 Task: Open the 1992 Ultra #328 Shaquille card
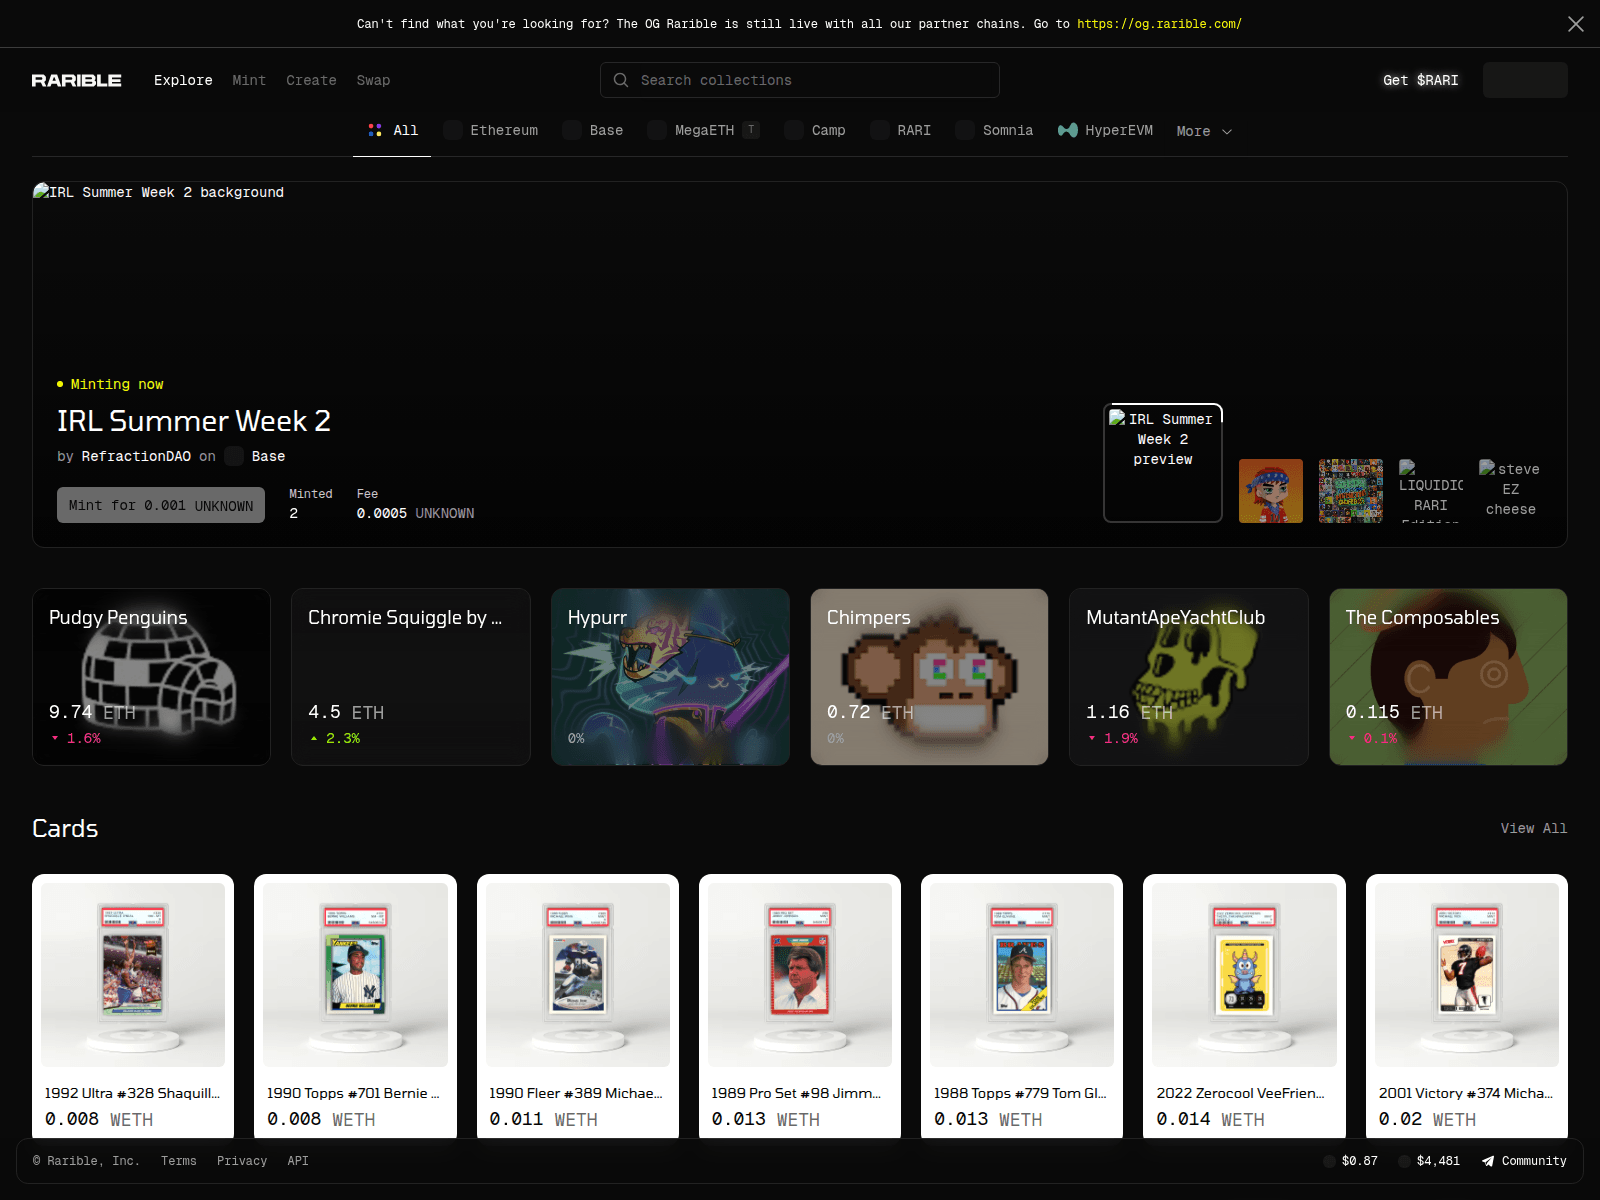[x=133, y=1006]
